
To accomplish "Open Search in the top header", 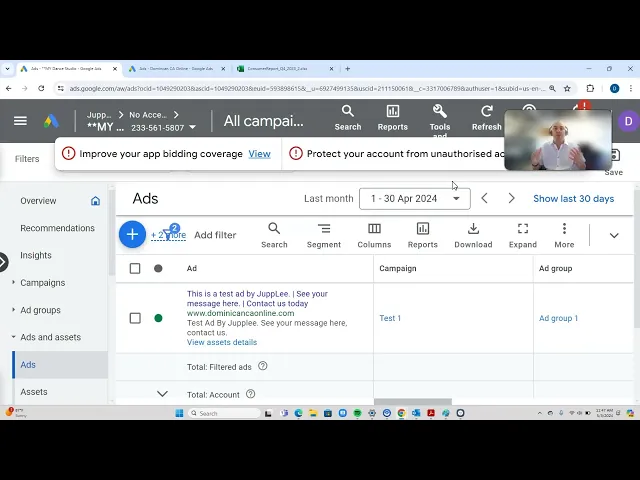I will (348, 118).
